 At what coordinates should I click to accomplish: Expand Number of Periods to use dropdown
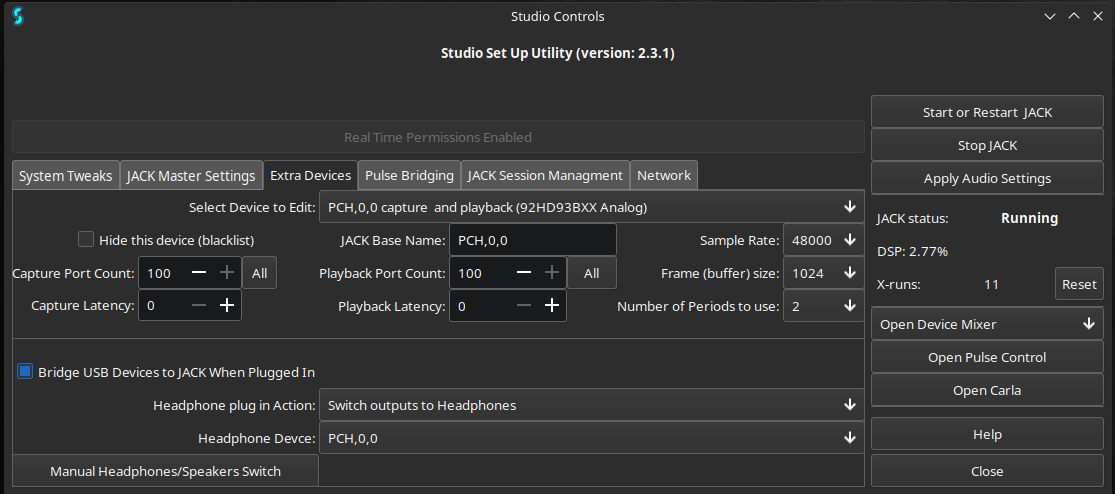click(x=823, y=306)
